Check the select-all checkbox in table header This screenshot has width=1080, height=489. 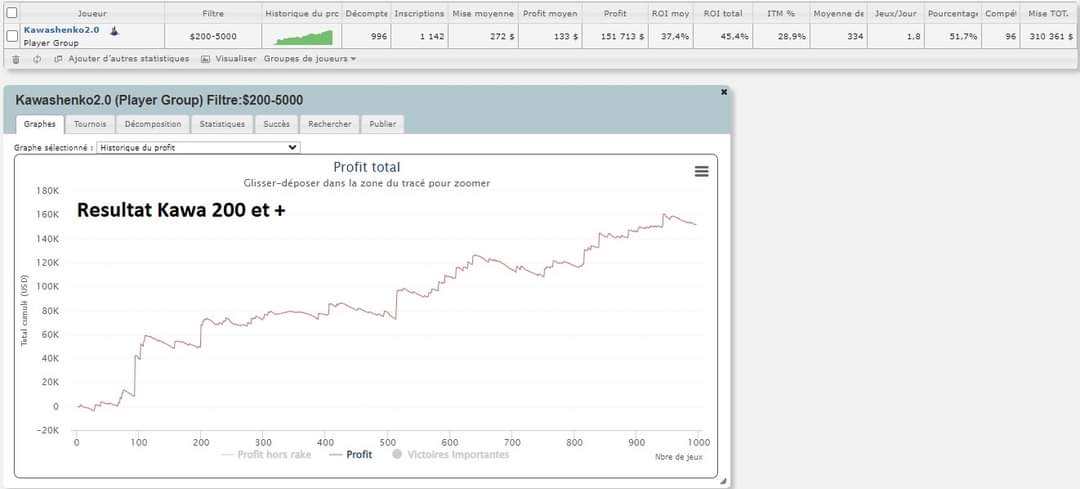coord(12,14)
